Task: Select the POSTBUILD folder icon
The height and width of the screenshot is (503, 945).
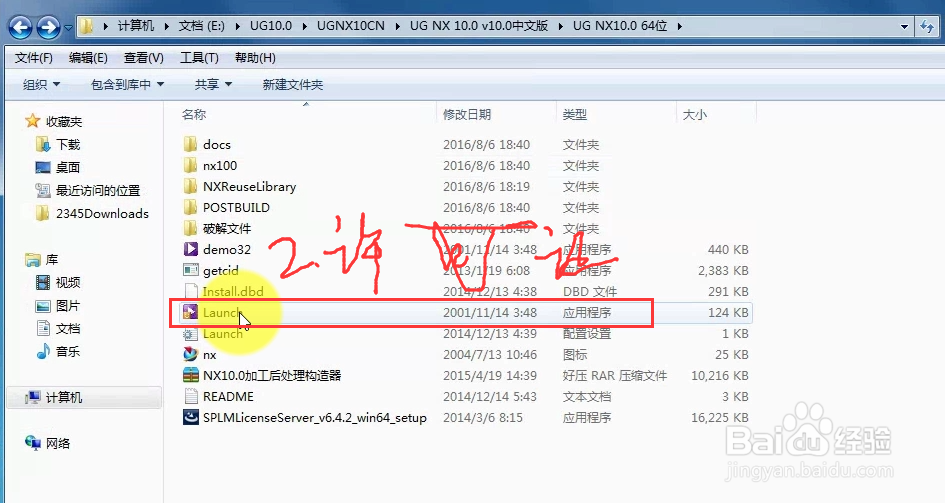Action: click(190, 207)
